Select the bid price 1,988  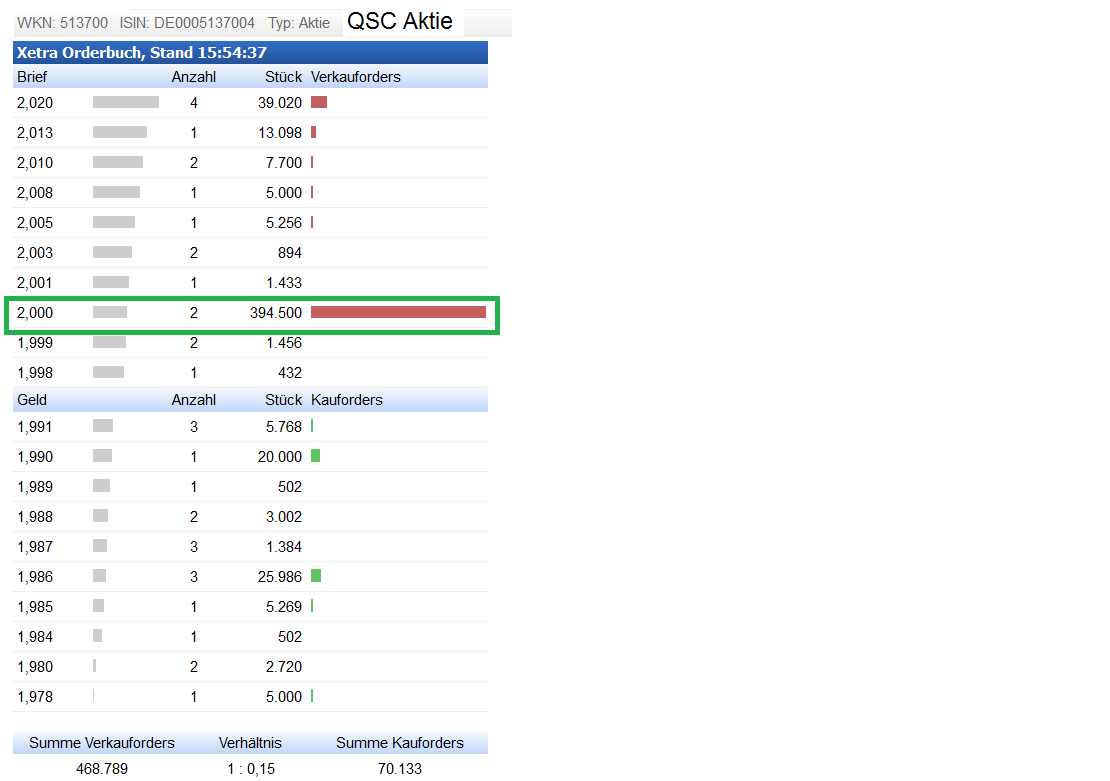pos(35,517)
